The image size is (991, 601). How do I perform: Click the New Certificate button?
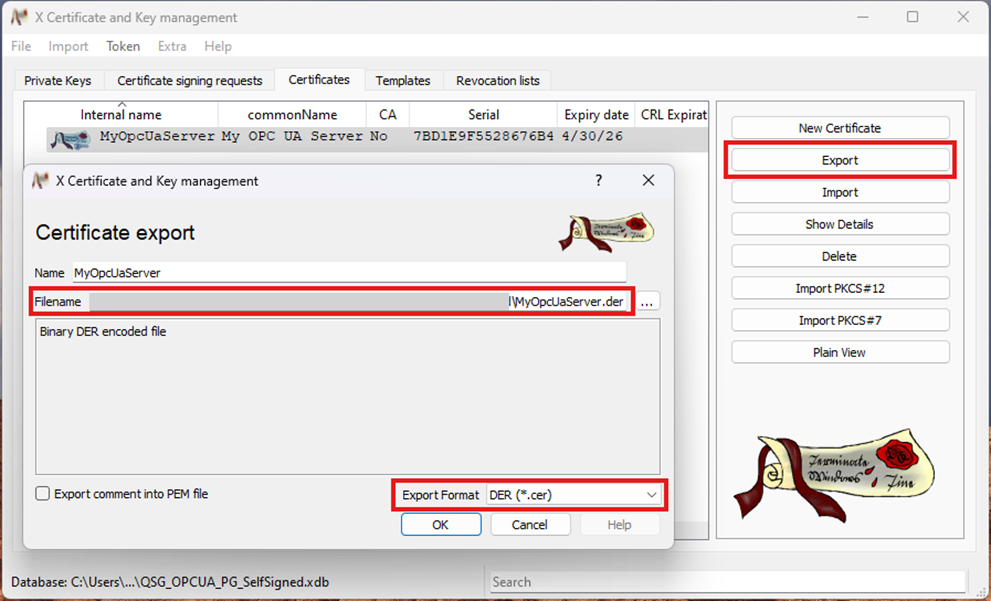tap(839, 128)
